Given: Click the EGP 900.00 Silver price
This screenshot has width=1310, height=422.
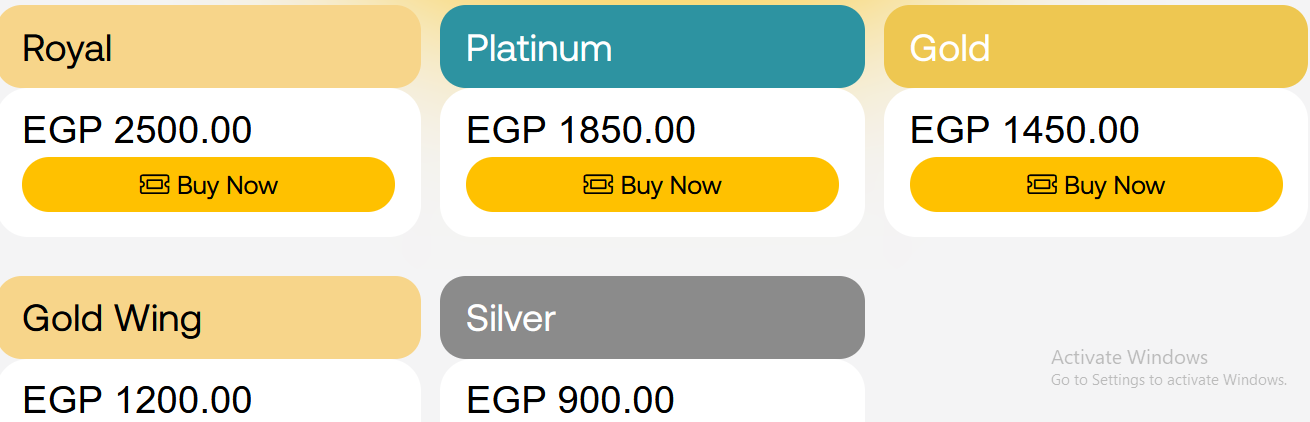Looking at the screenshot, I should [x=570, y=400].
